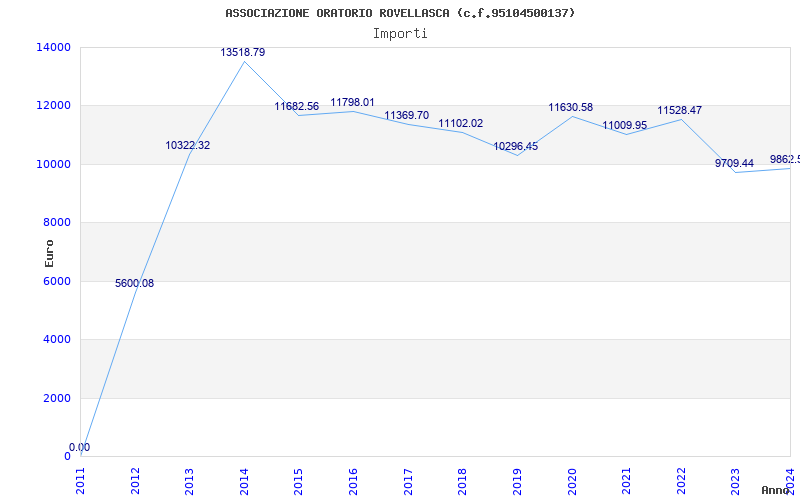The height and width of the screenshot is (500, 800).
Task: Select the 11009.95 data label
Action: pyautogui.click(x=625, y=126)
